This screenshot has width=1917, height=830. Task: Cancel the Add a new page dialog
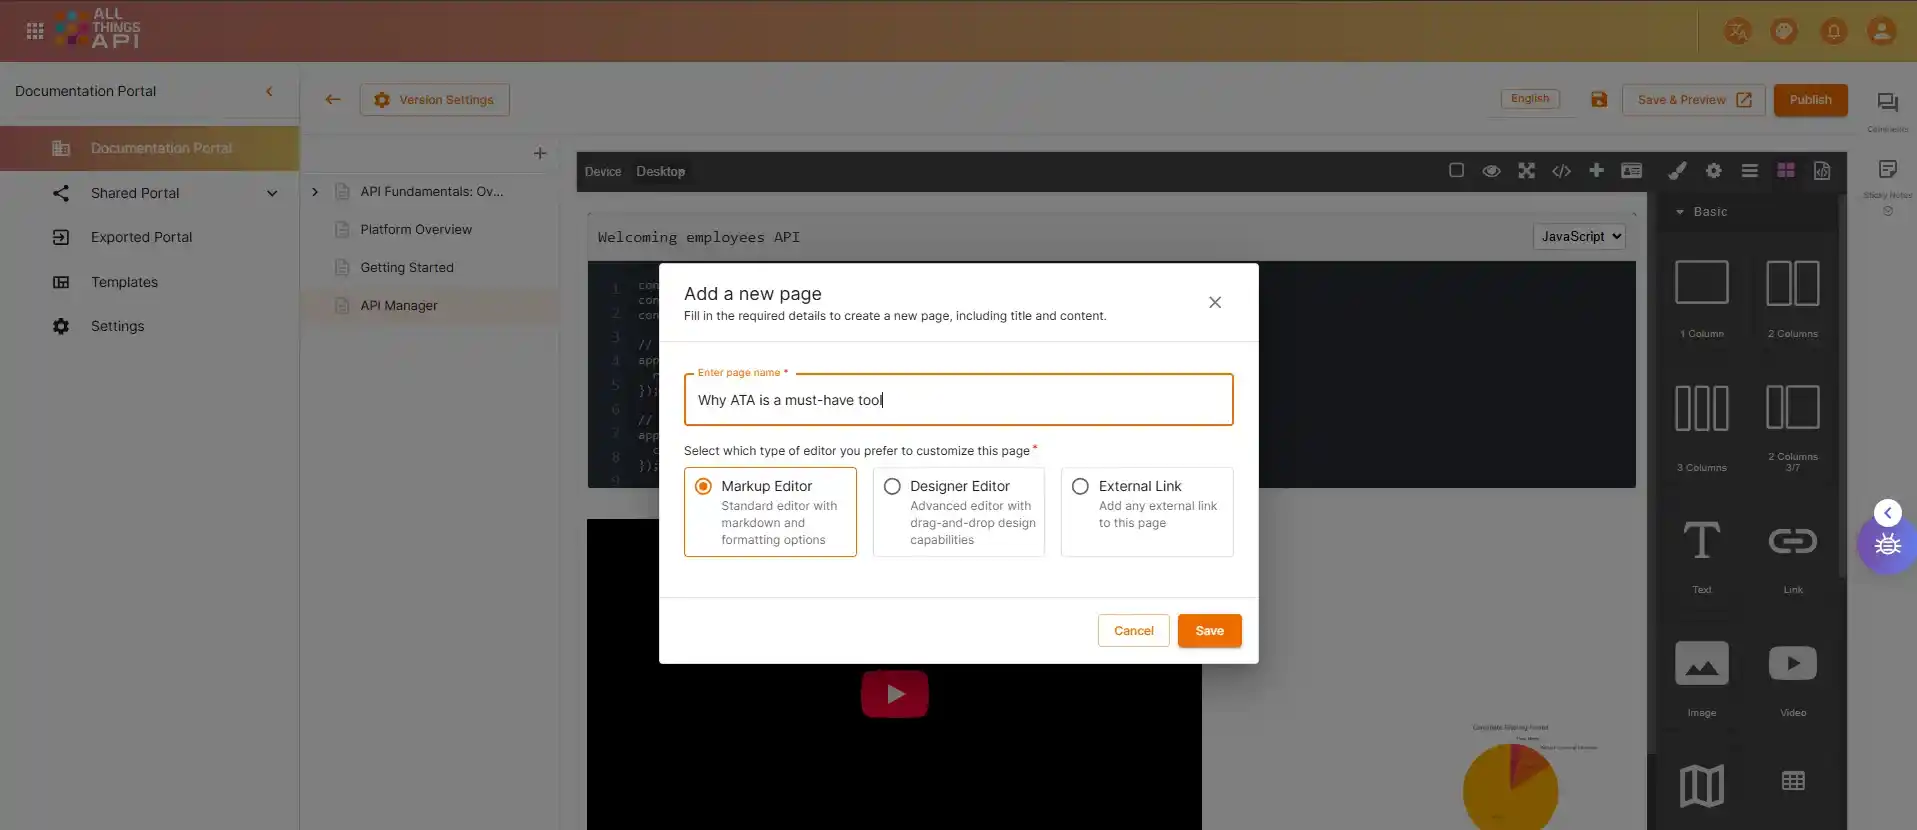click(x=1133, y=631)
